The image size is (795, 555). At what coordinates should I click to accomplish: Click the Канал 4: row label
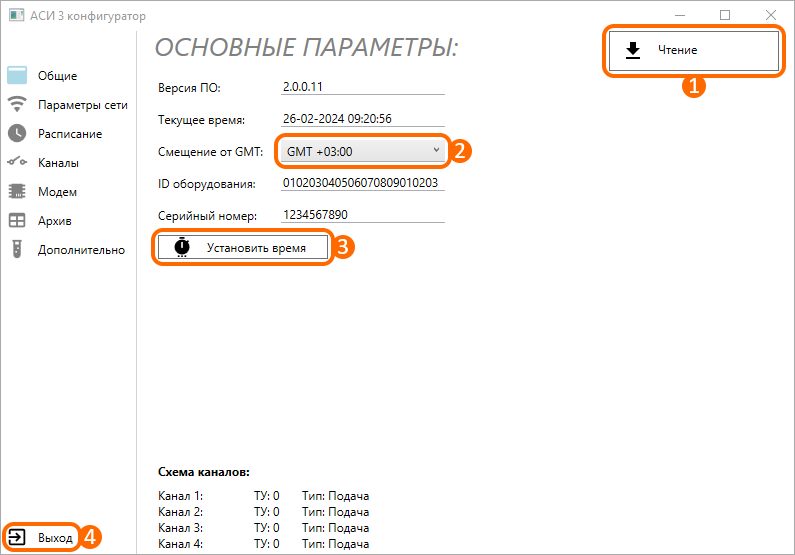click(x=180, y=544)
